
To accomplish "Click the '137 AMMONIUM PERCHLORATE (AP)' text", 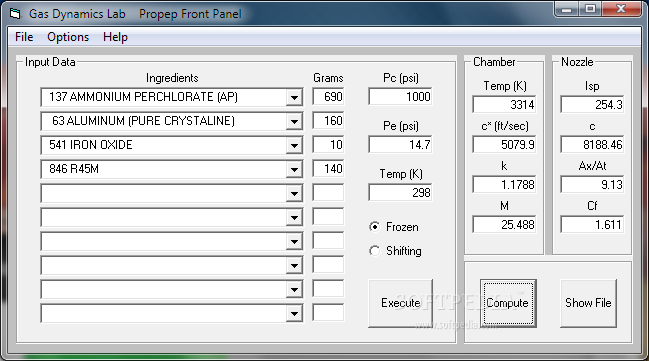I will click(143, 97).
